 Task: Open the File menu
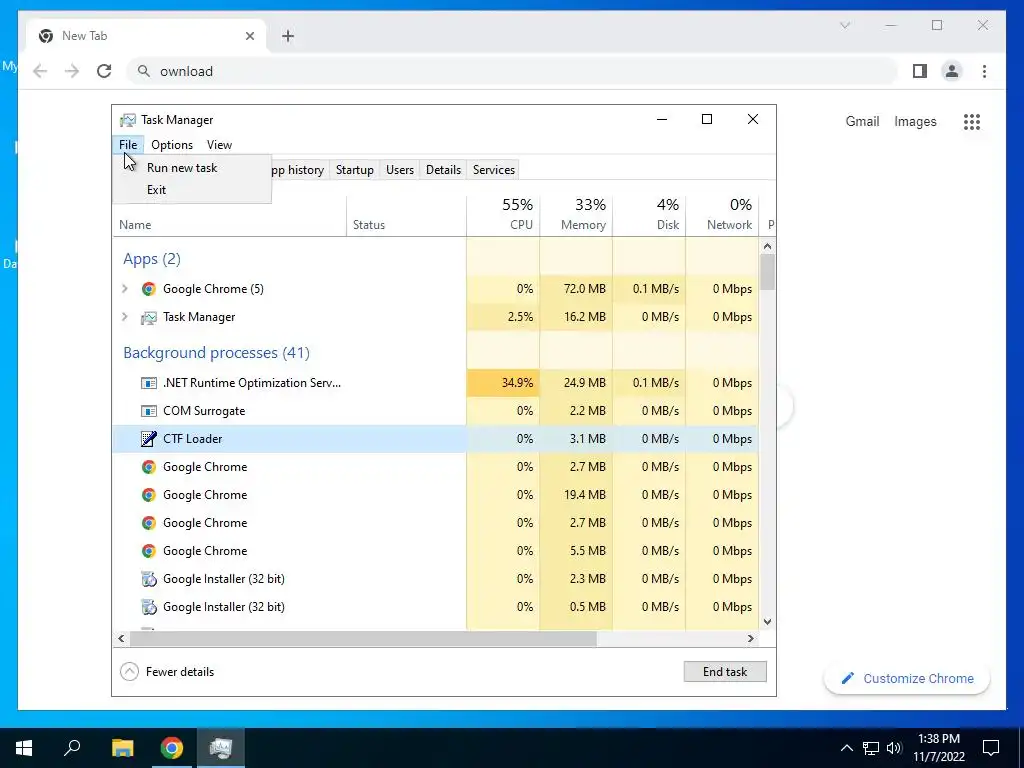click(128, 145)
